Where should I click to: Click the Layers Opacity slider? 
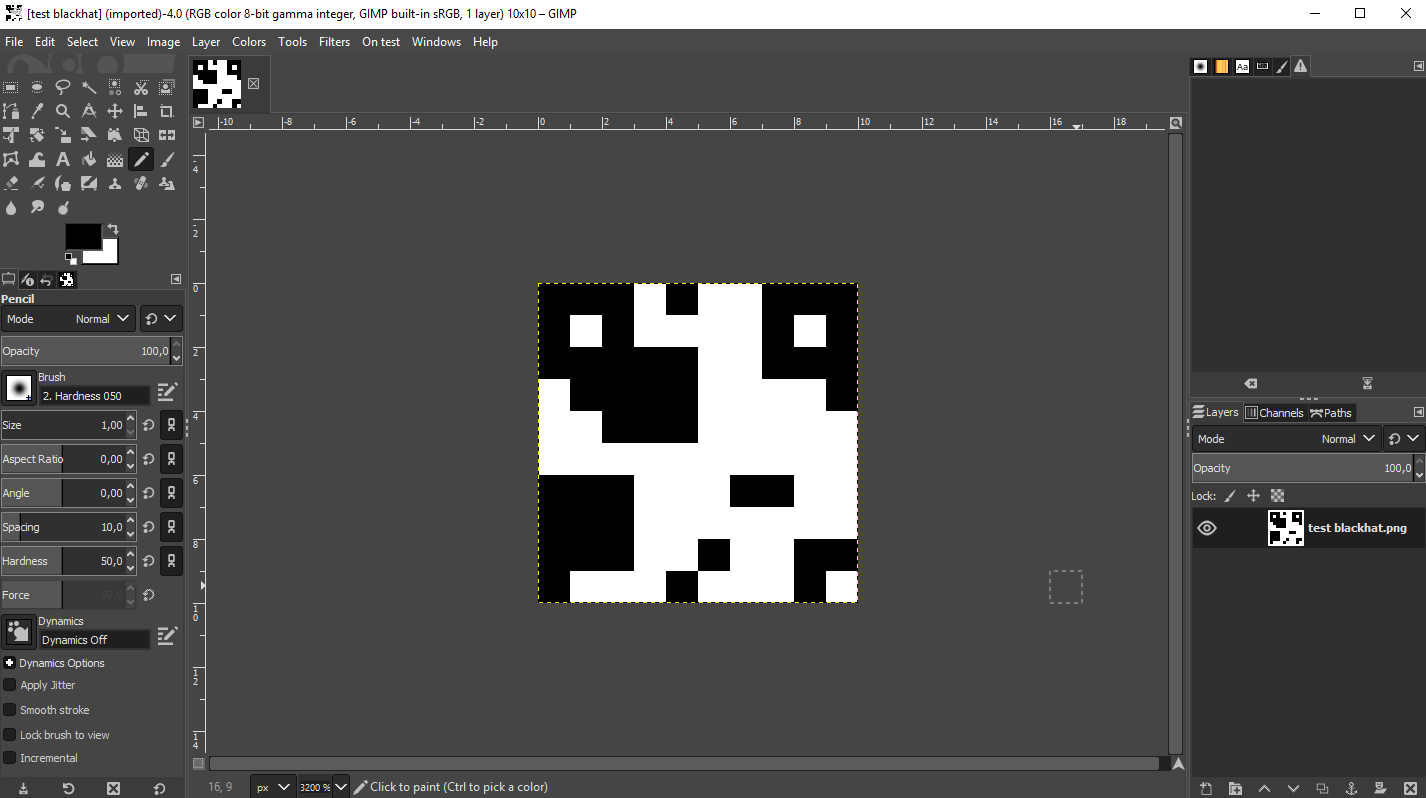[1301, 468]
